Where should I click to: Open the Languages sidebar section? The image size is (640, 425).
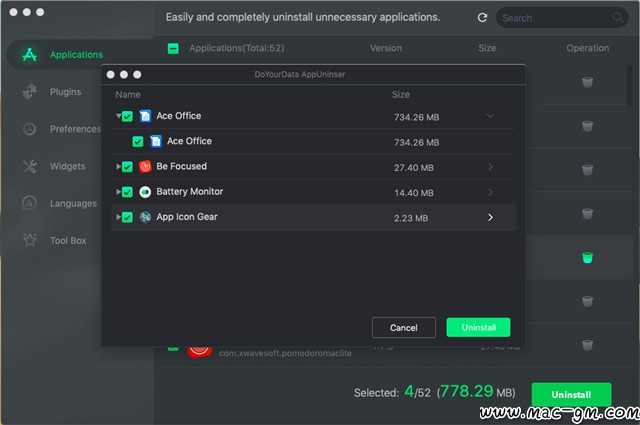pos(73,203)
